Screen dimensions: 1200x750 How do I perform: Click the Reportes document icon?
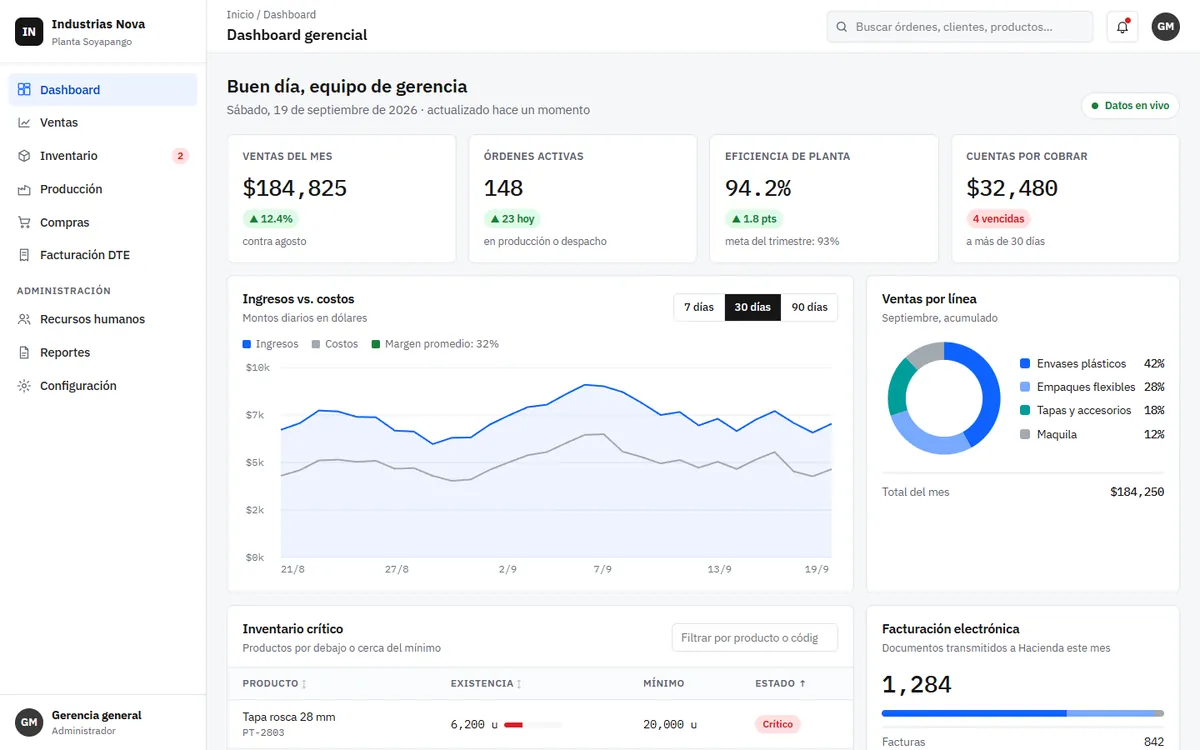pyautogui.click(x=24, y=352)
